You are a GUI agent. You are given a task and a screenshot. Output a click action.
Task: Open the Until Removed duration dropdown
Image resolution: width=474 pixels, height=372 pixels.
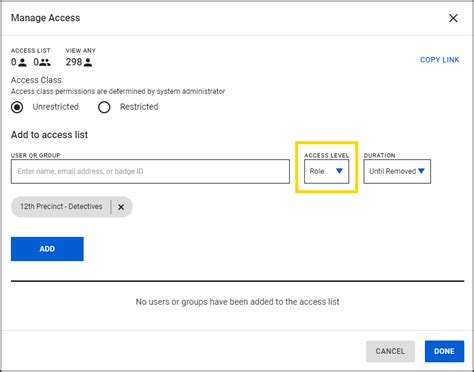coord(397,171)
